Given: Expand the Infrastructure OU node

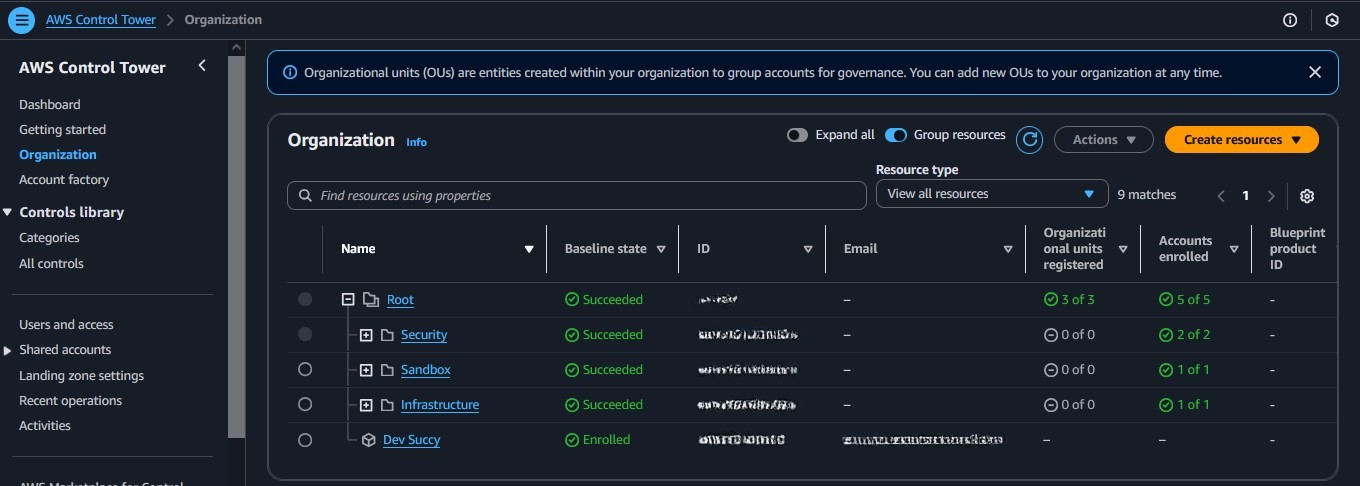Looking at the screenshot, I should [x=366, y=405].
